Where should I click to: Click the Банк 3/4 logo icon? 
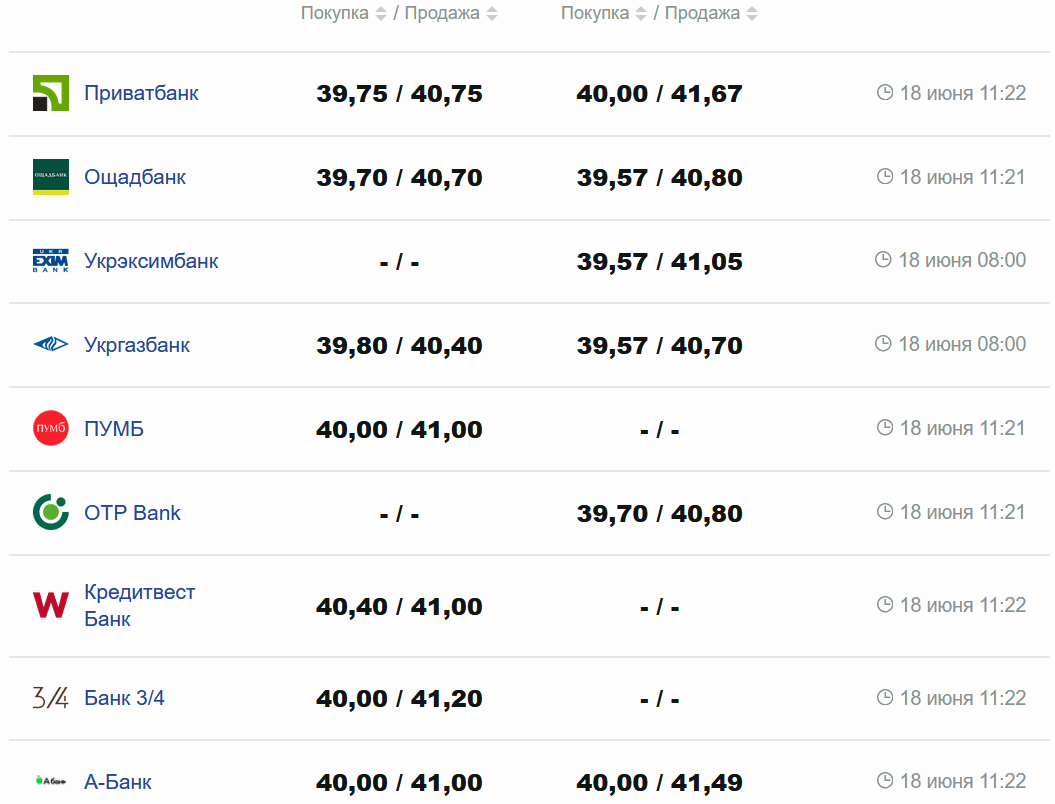tap(51, 698)
